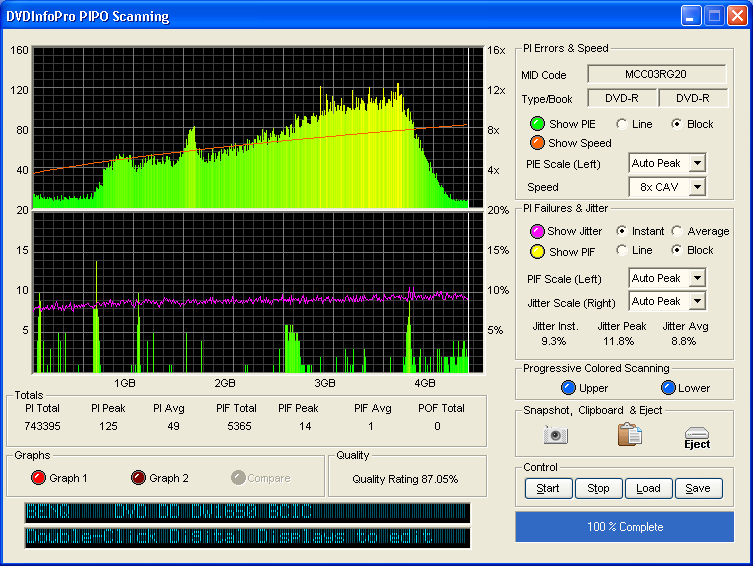
Task: Open the Jitter Scale dropdown
Action: pos(697,301)
